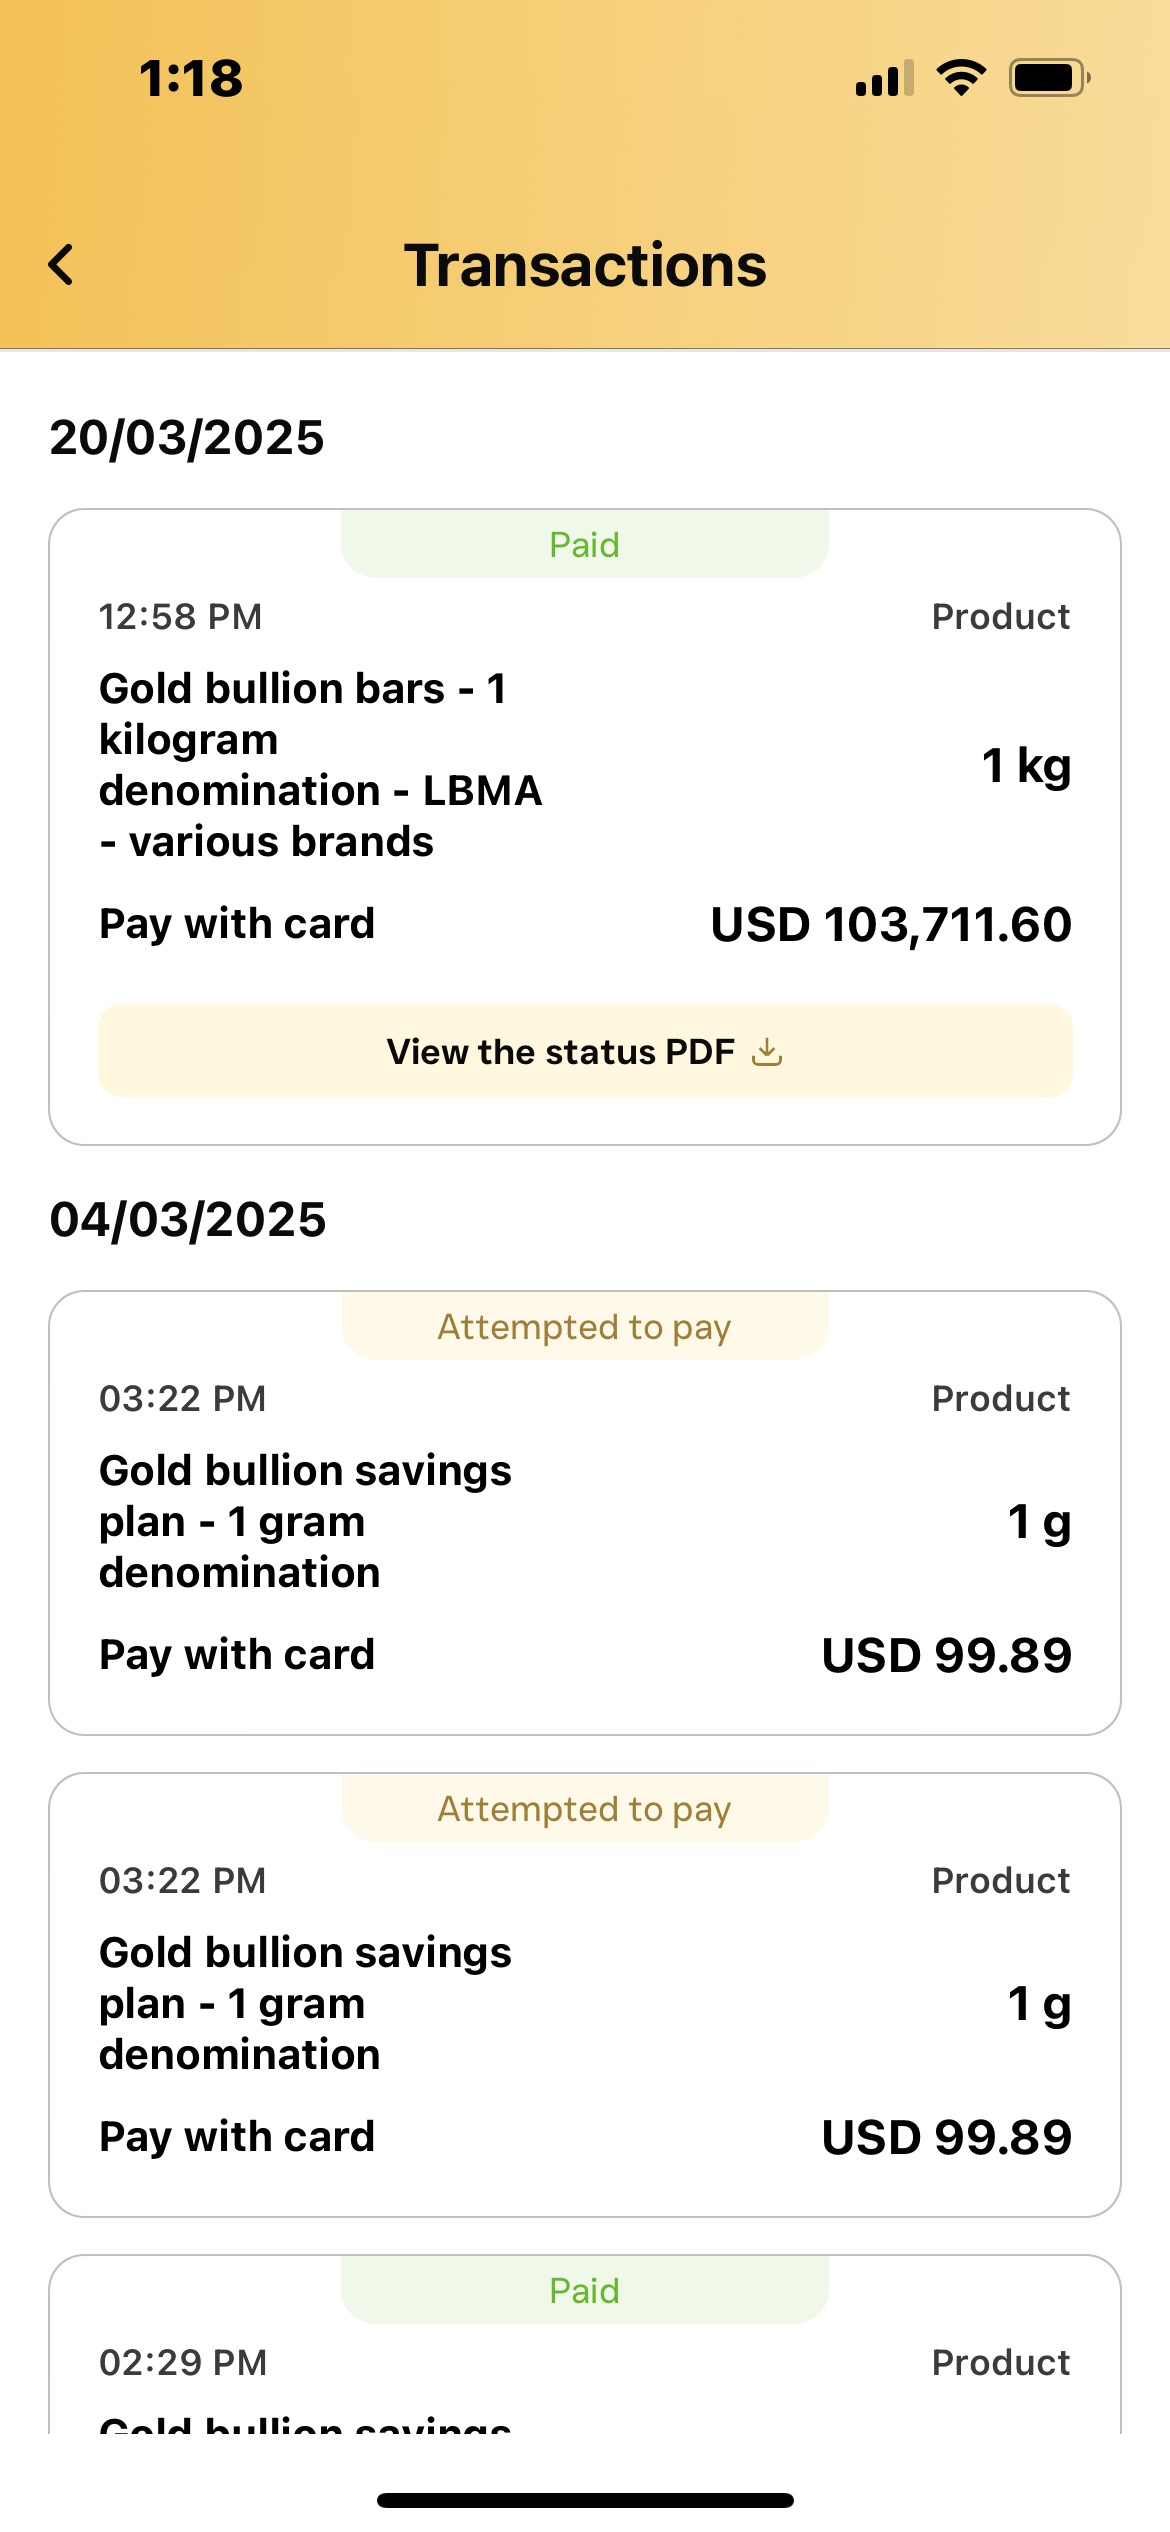The height and width of the screenshot is (2532, 1170).
Task: Tap the Wi-Fi status icon
Action: pos(961,77)
